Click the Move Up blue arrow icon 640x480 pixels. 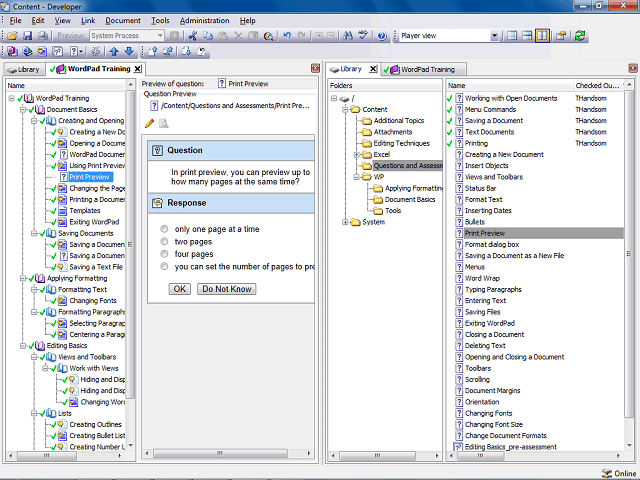point(114,51)
